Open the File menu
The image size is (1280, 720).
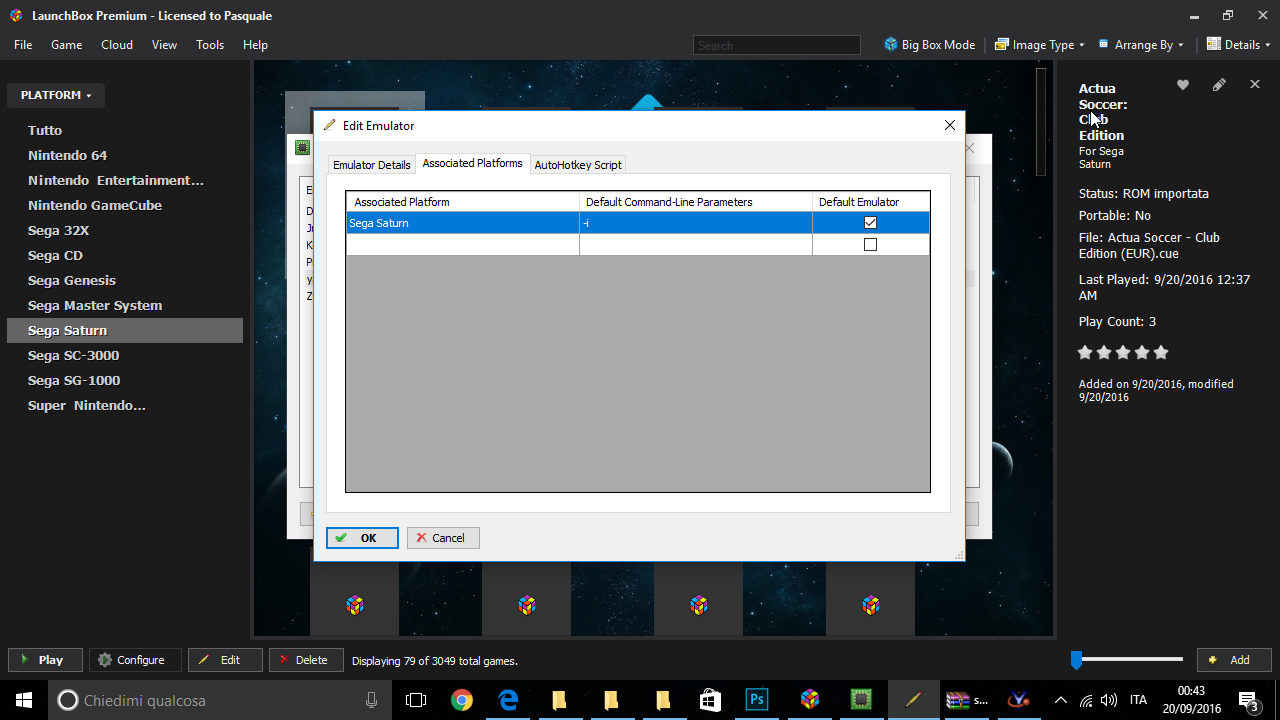tap(23, 45)
